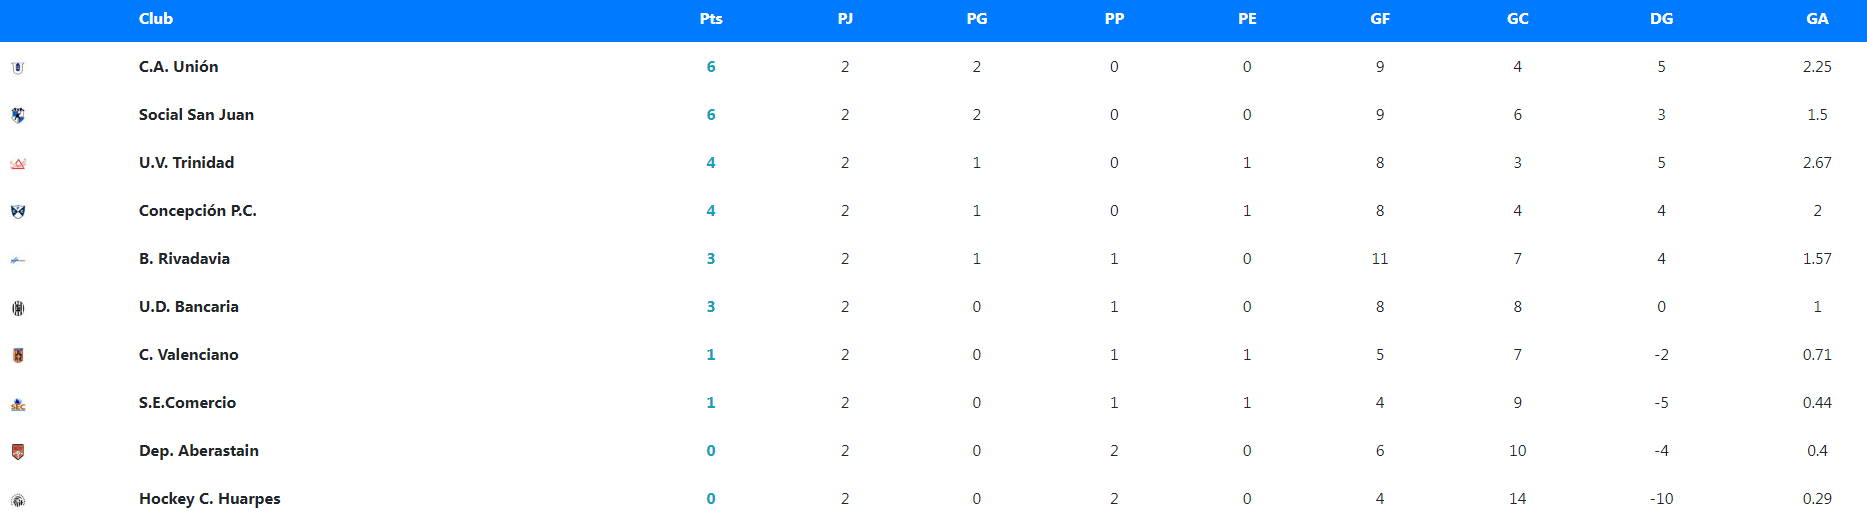Click the GA column header

[1817, 19]
